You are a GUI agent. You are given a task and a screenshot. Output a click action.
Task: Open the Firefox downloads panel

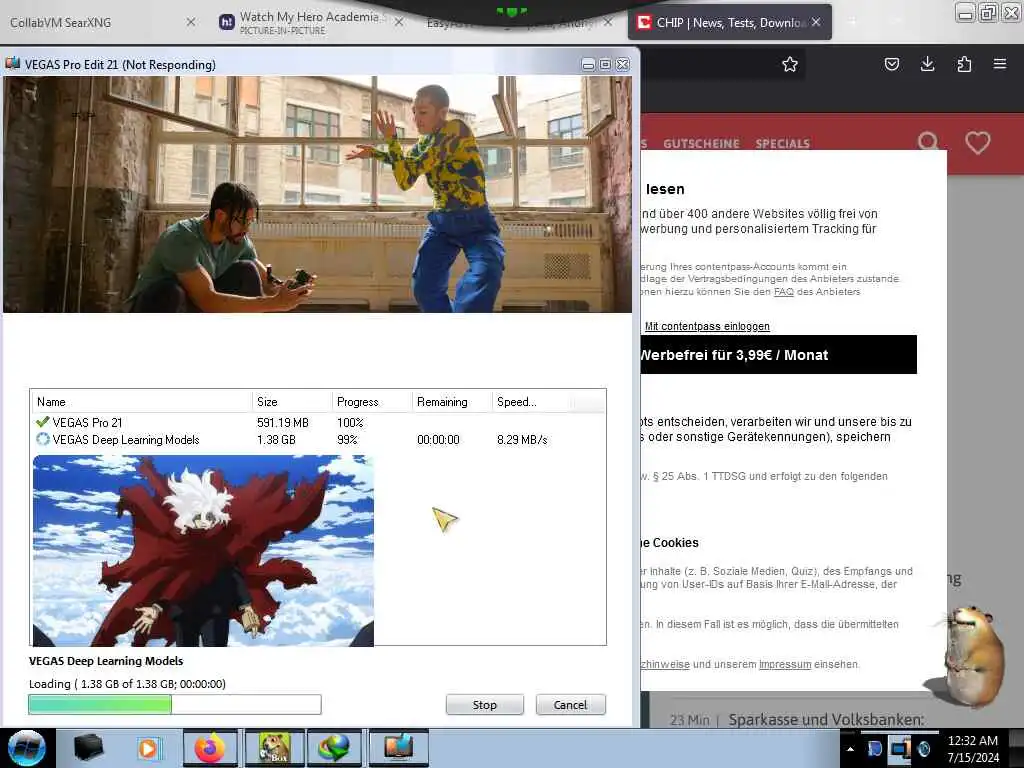click(x=927, y=64)
